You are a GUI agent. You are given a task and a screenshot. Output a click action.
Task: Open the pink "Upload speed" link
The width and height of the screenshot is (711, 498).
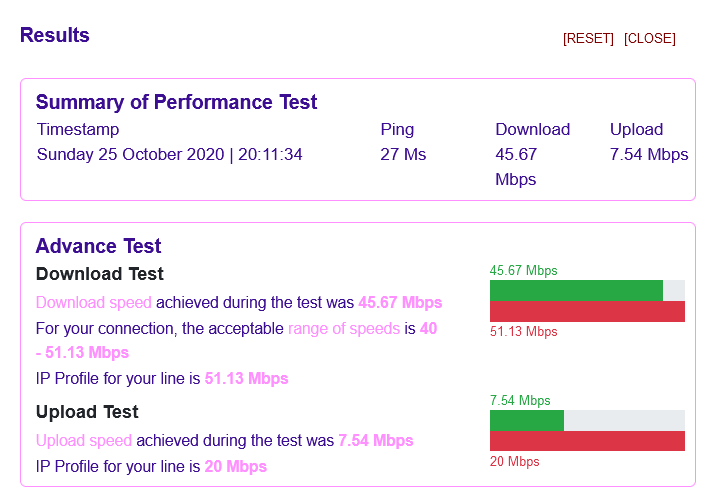[x=84, y=440]
